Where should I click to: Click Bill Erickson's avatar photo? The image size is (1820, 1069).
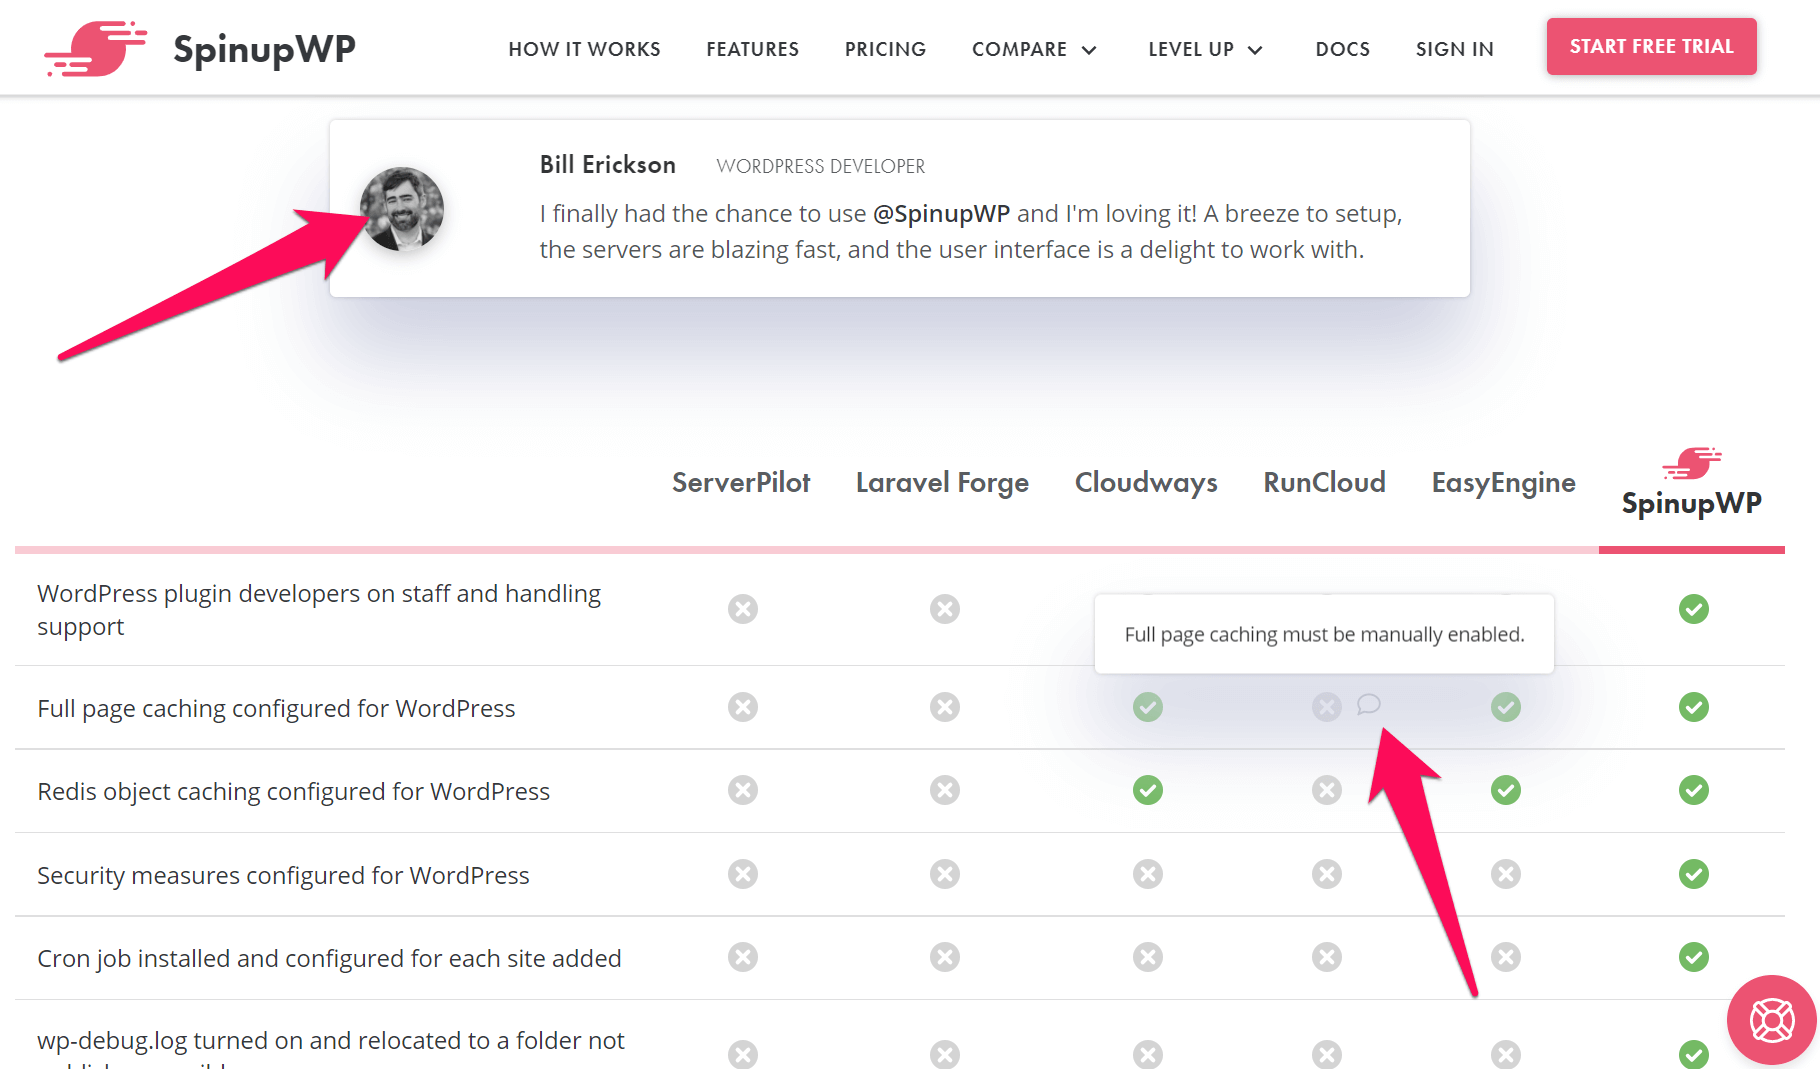pos(402,208)
